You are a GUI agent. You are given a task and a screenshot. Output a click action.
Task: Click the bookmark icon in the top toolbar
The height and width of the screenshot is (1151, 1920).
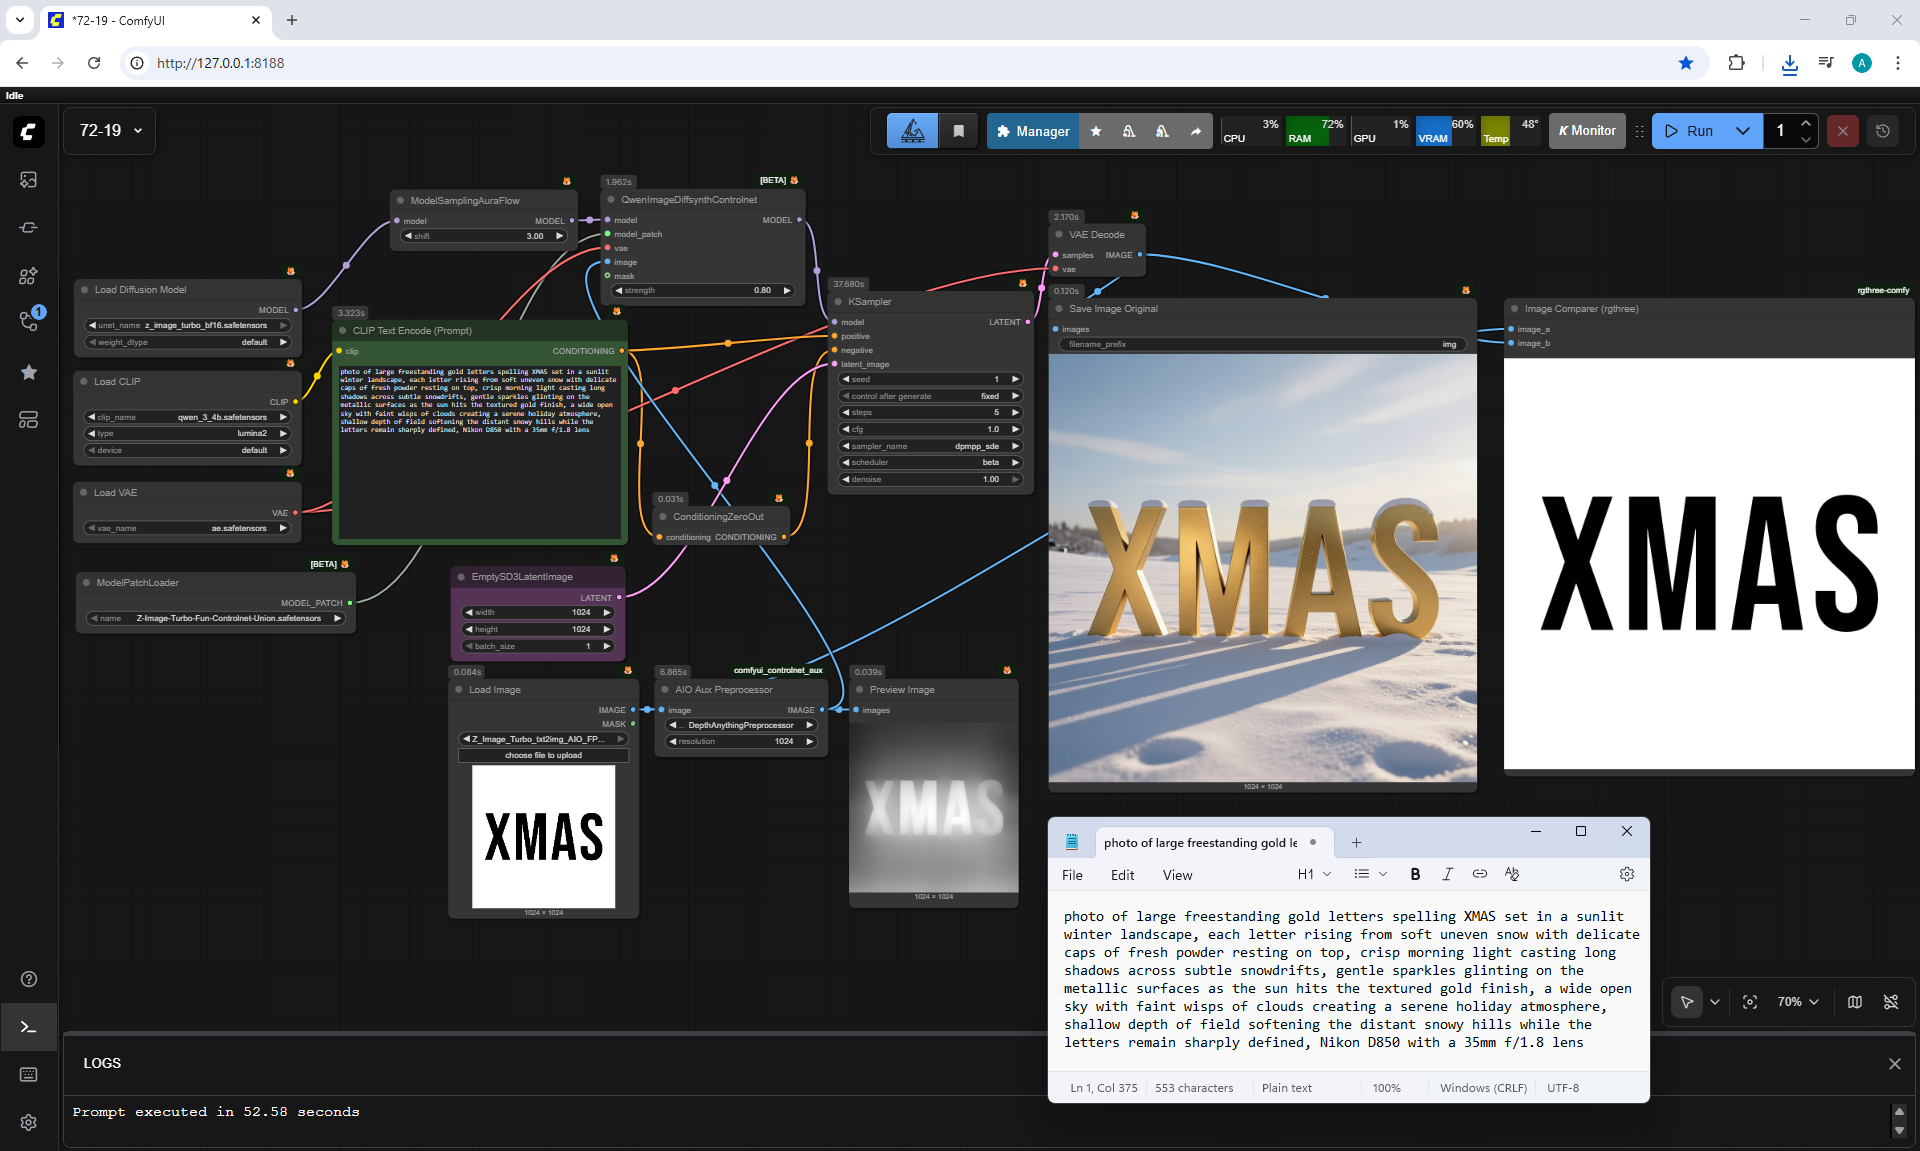pyautogui.click(x=958, y=131)
